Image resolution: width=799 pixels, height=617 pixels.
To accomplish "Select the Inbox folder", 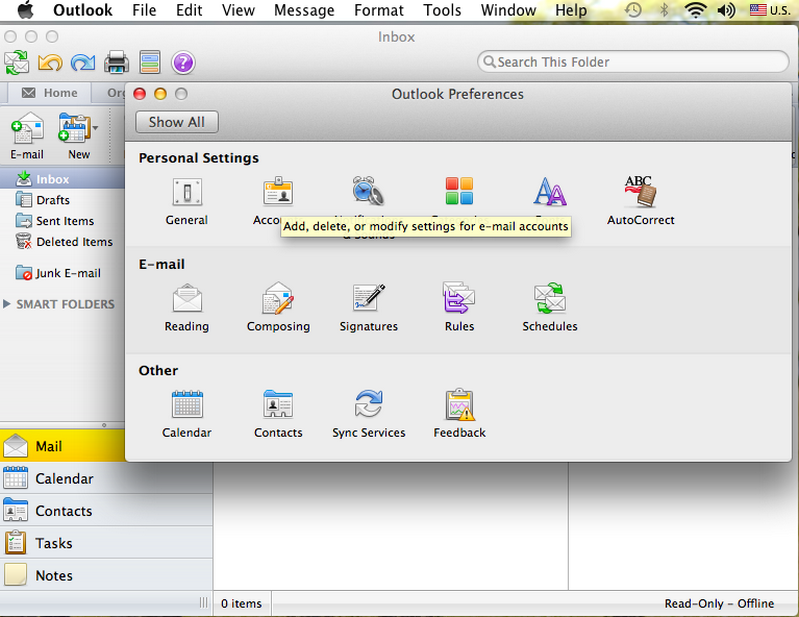I will (x=62, y=179).
